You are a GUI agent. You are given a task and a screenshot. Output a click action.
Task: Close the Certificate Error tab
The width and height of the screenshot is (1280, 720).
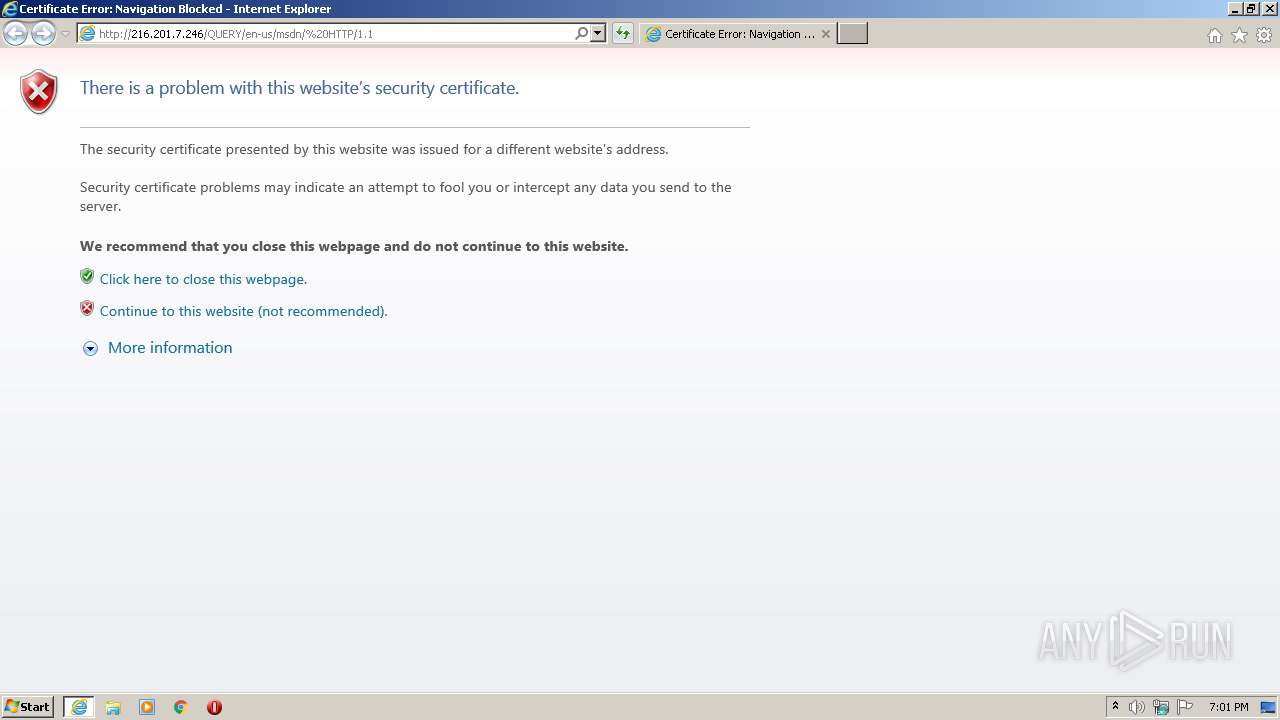(x=825, y=34)
